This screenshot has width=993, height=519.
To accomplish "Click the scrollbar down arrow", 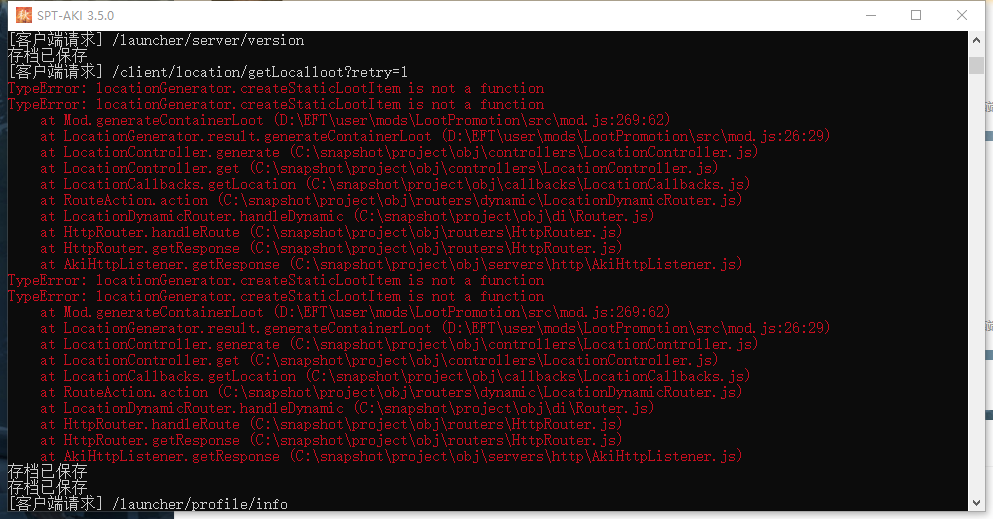I will coord(976,503).
